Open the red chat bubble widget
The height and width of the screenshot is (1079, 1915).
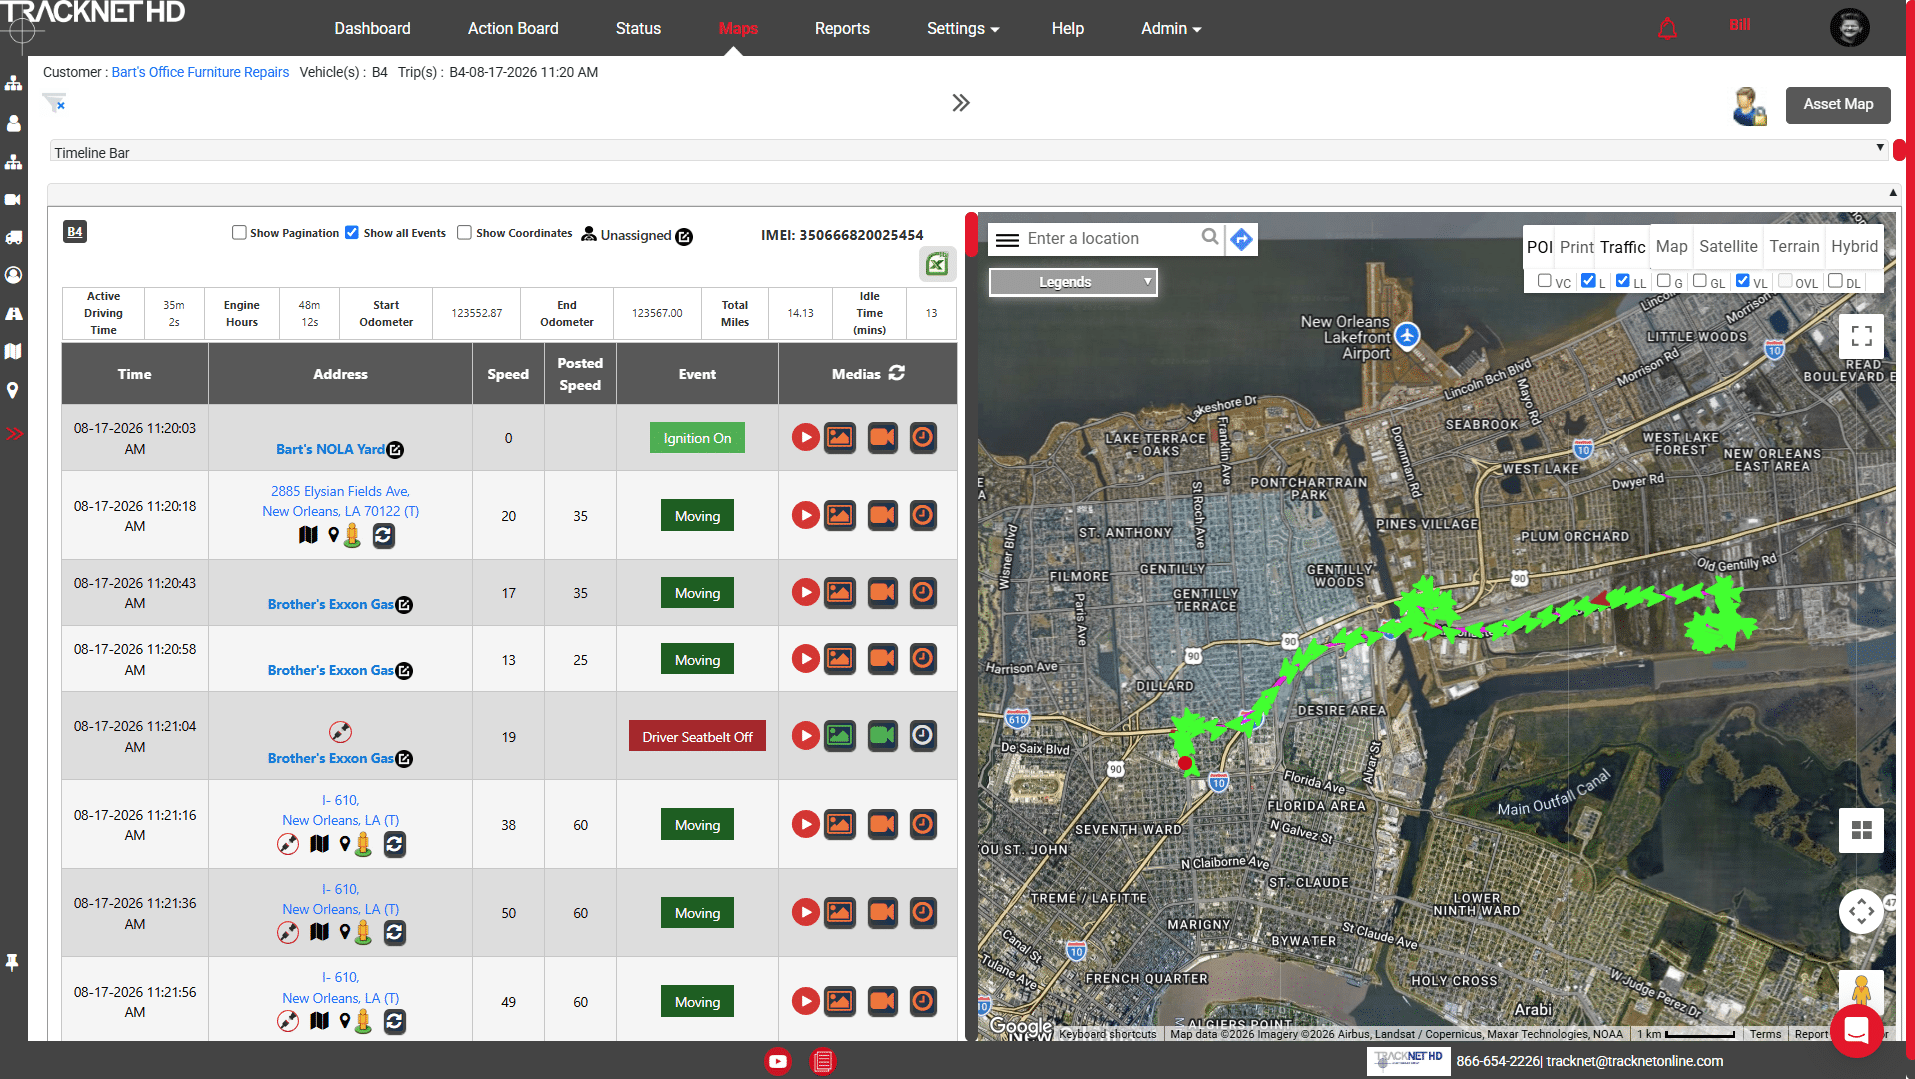[1857, 1030]
